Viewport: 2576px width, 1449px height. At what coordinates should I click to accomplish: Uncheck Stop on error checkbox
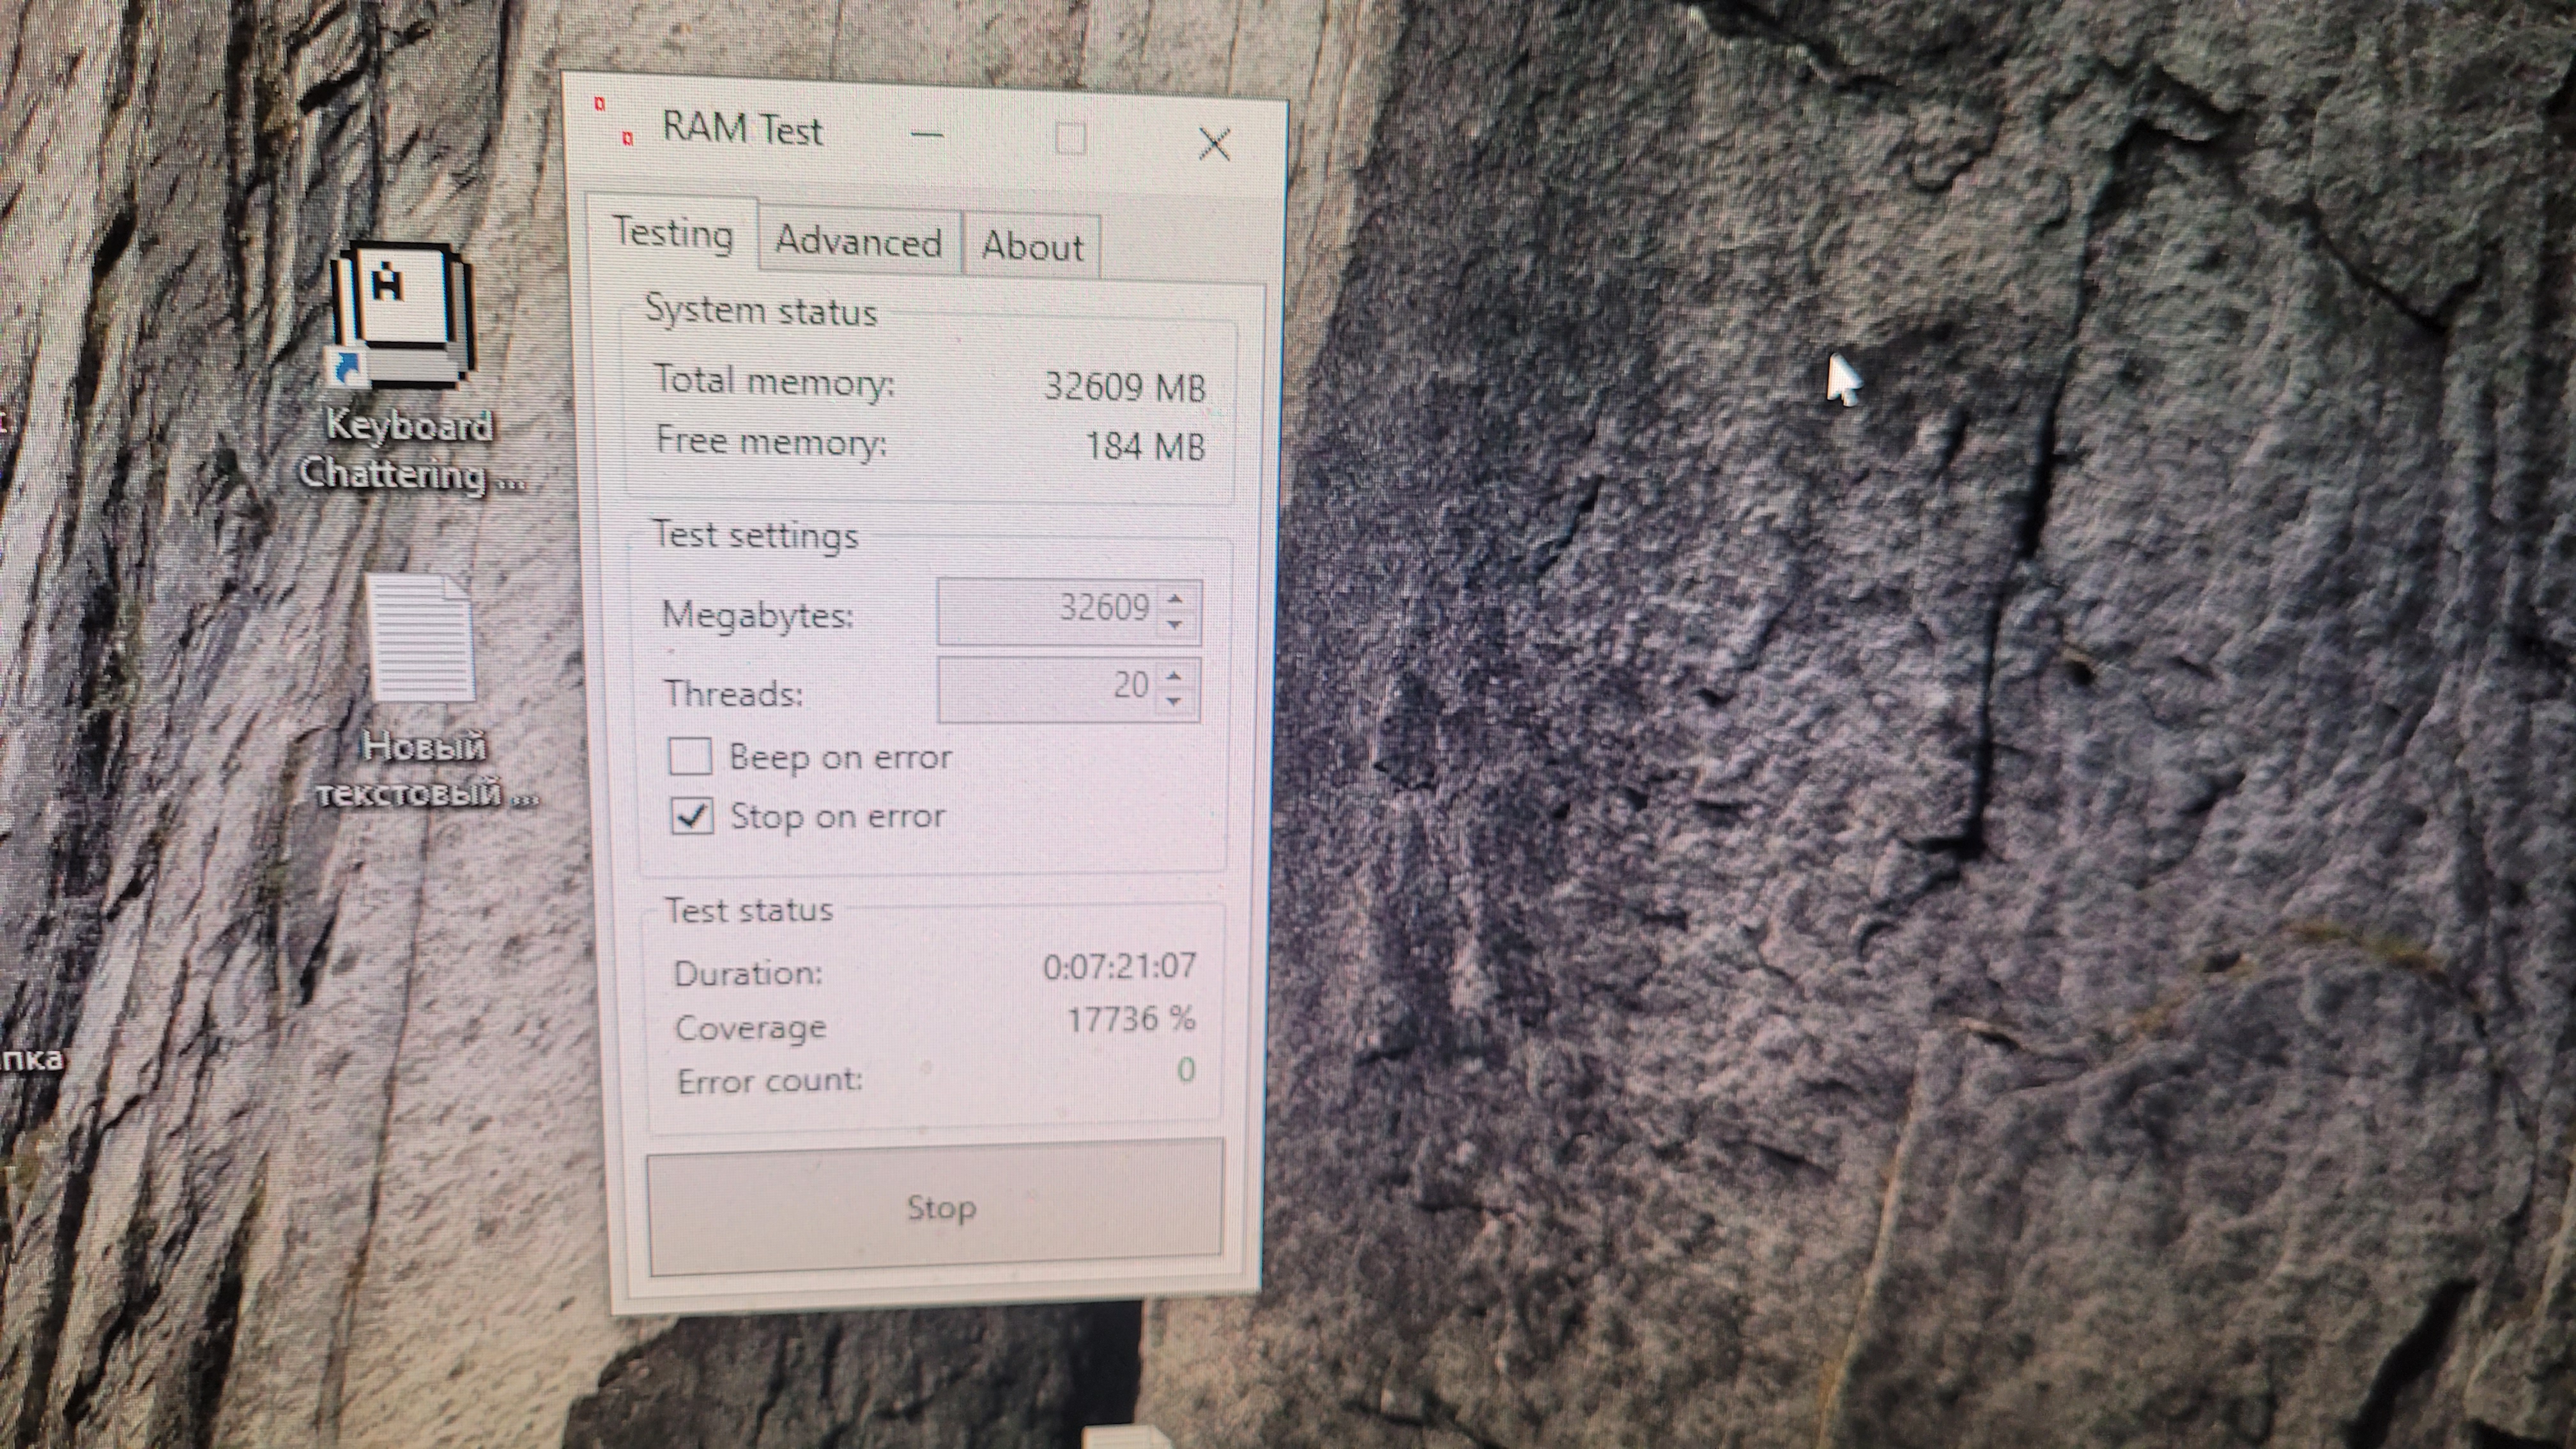(x=692, y=816)
